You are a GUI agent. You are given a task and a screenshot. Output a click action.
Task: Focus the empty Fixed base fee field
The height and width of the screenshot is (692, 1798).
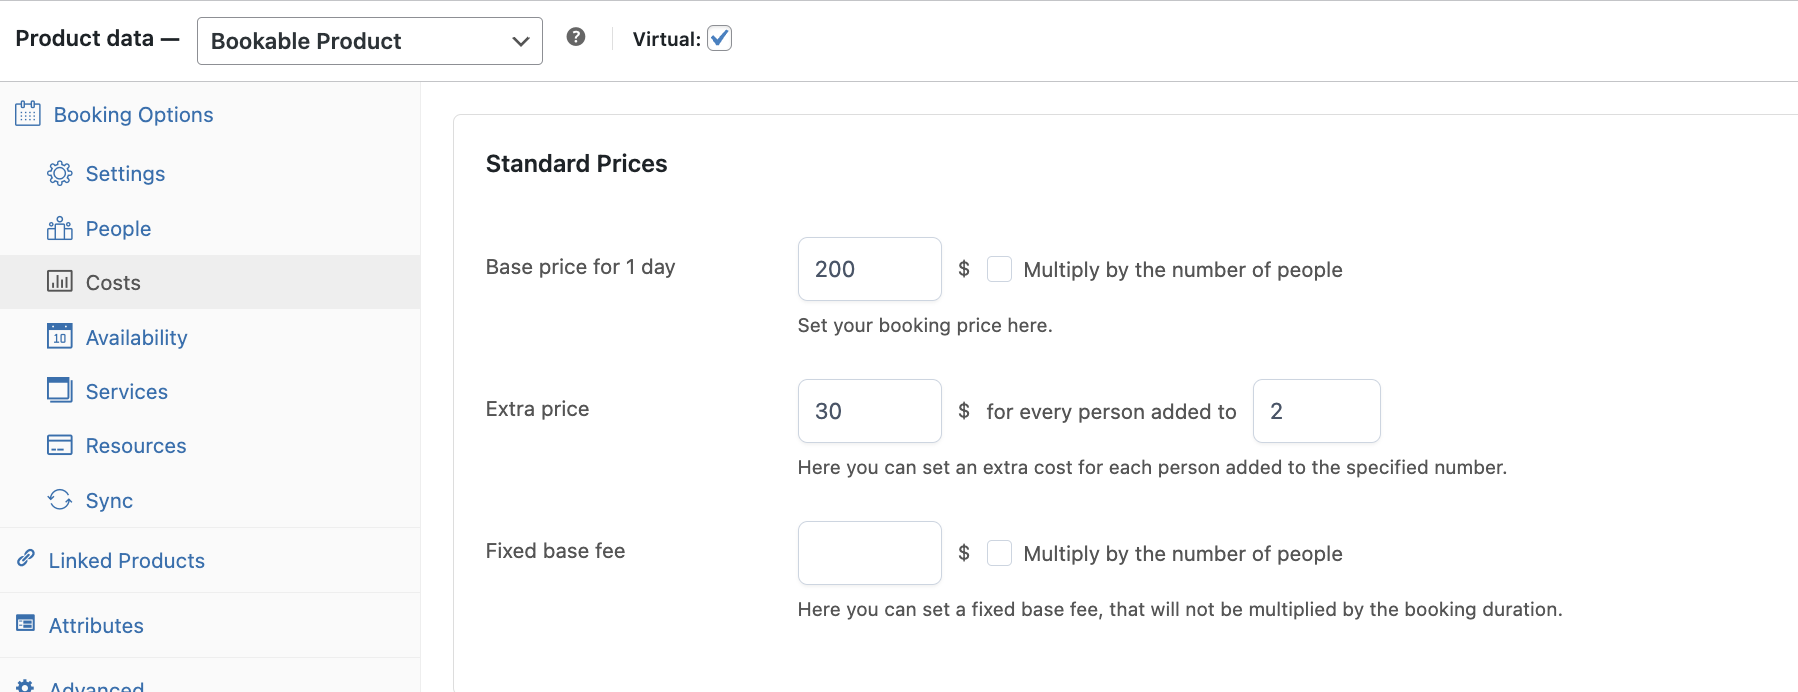(x=869, y=553)
